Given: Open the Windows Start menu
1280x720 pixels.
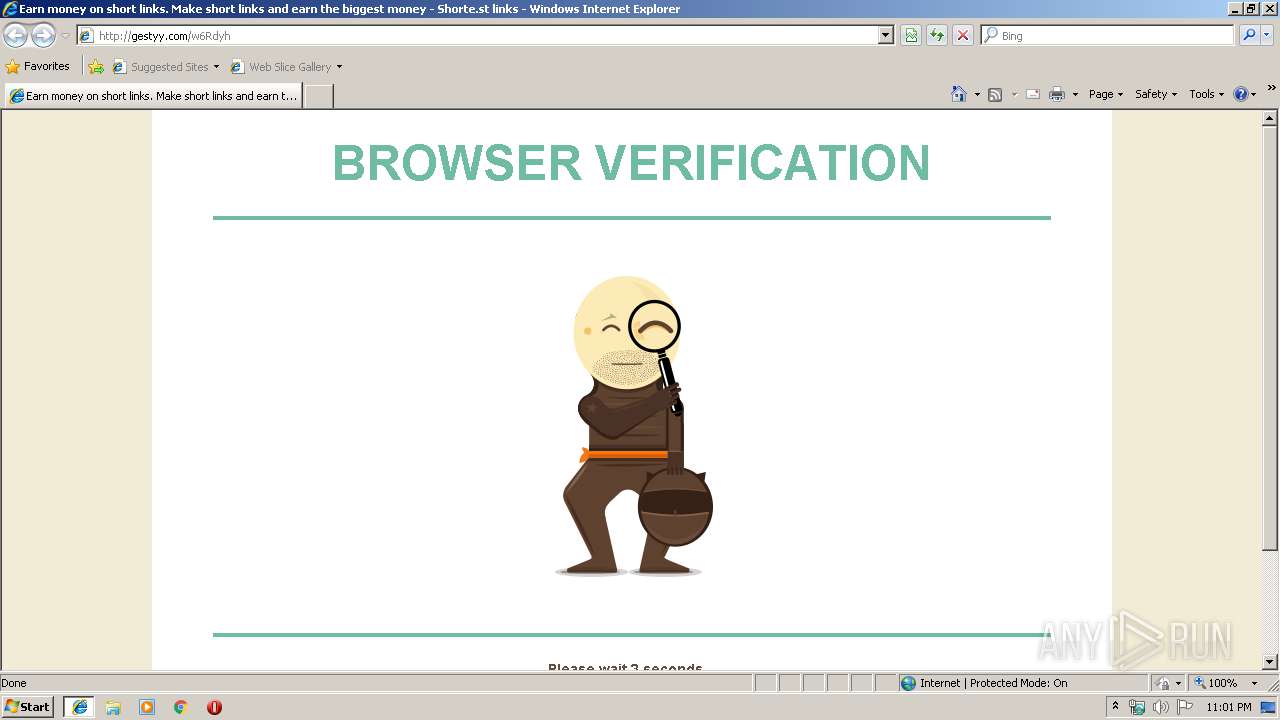Looking at the screenshot, I should click(x=27, y=706).
